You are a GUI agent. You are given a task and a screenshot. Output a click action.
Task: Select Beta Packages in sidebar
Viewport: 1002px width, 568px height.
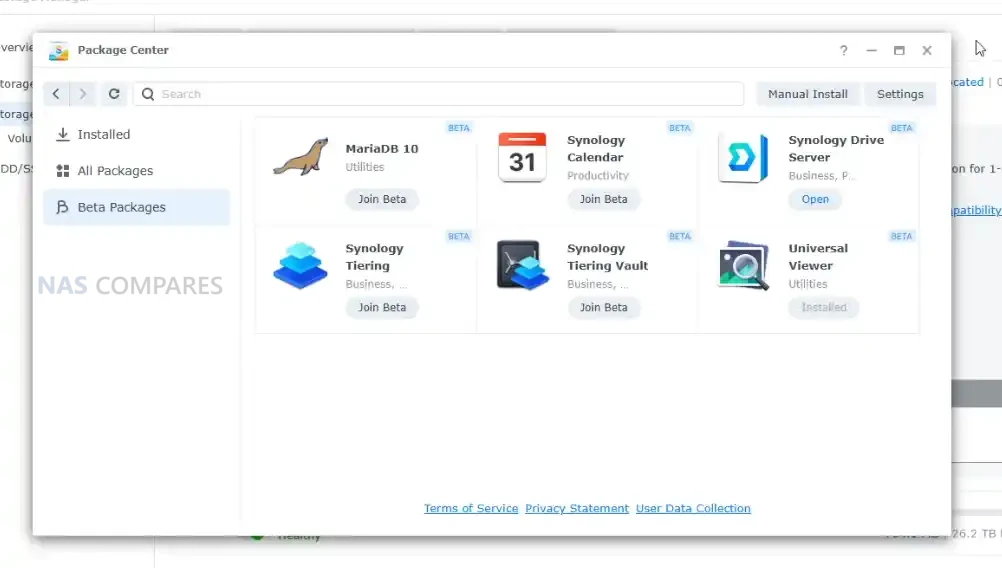click(121, 207)
